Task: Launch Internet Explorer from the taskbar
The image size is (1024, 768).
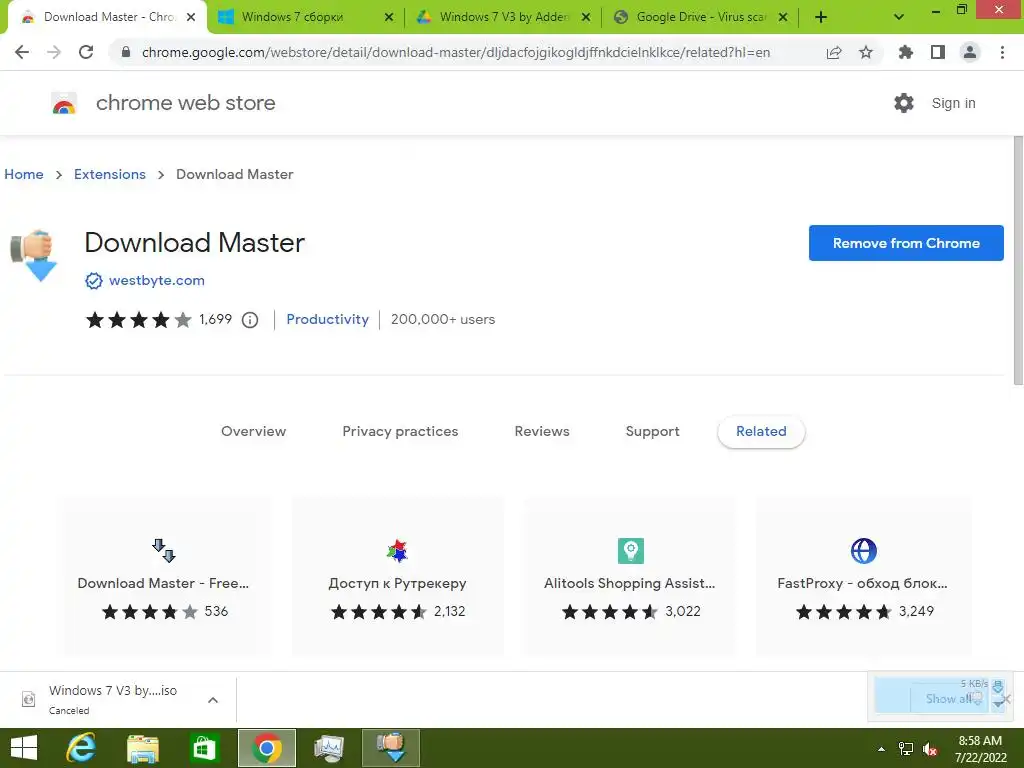Action: click(82, 748)
